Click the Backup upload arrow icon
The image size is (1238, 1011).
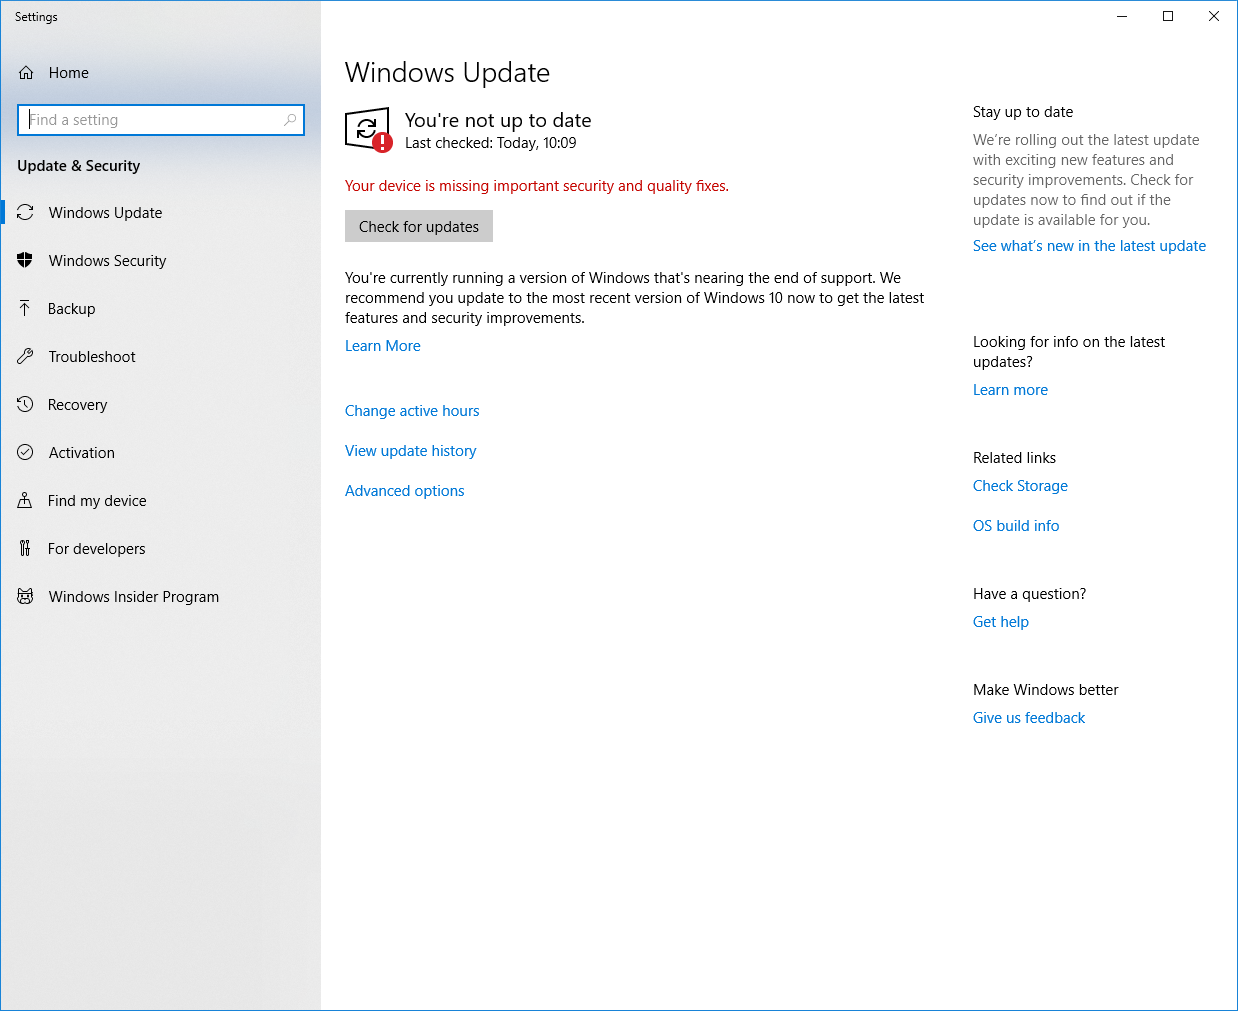click(25, 309)
